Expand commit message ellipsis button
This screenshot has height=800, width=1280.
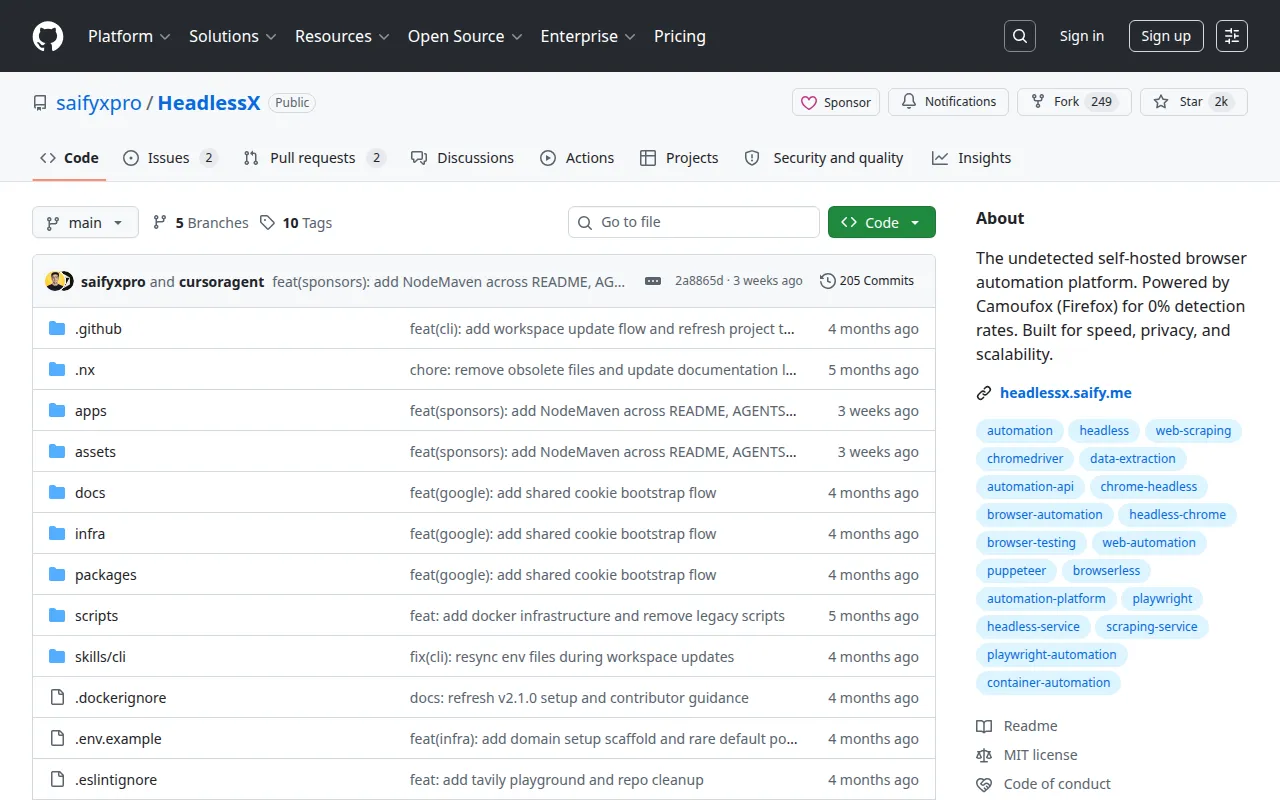point(653,281)
